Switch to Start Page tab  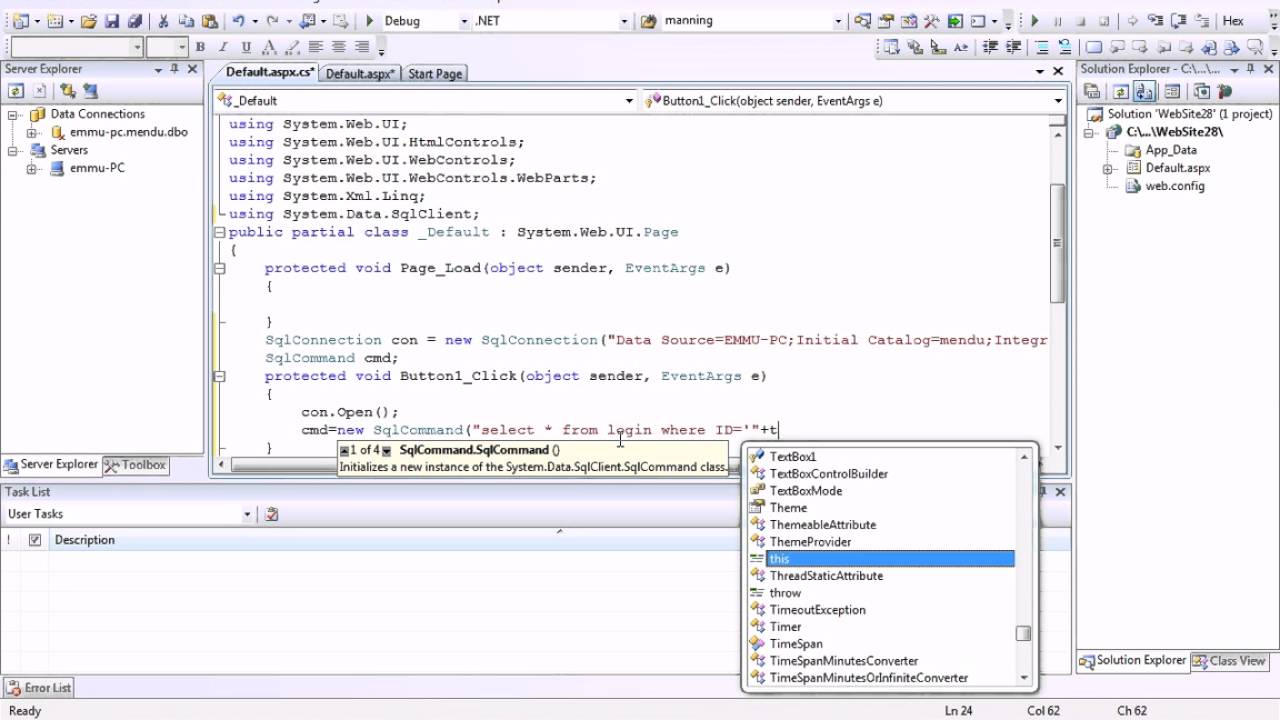[435, 73]
